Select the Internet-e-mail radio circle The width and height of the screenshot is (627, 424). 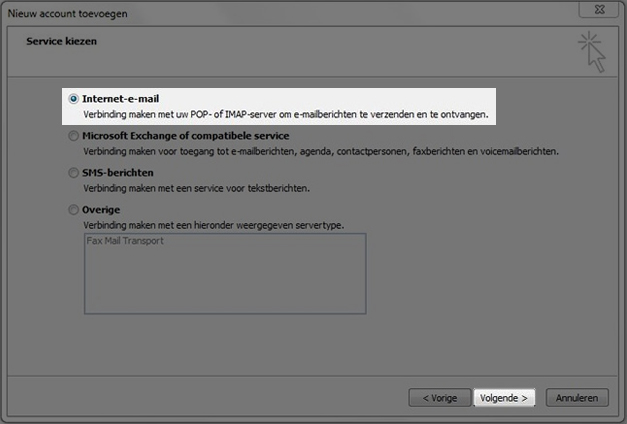pos(74,99)
